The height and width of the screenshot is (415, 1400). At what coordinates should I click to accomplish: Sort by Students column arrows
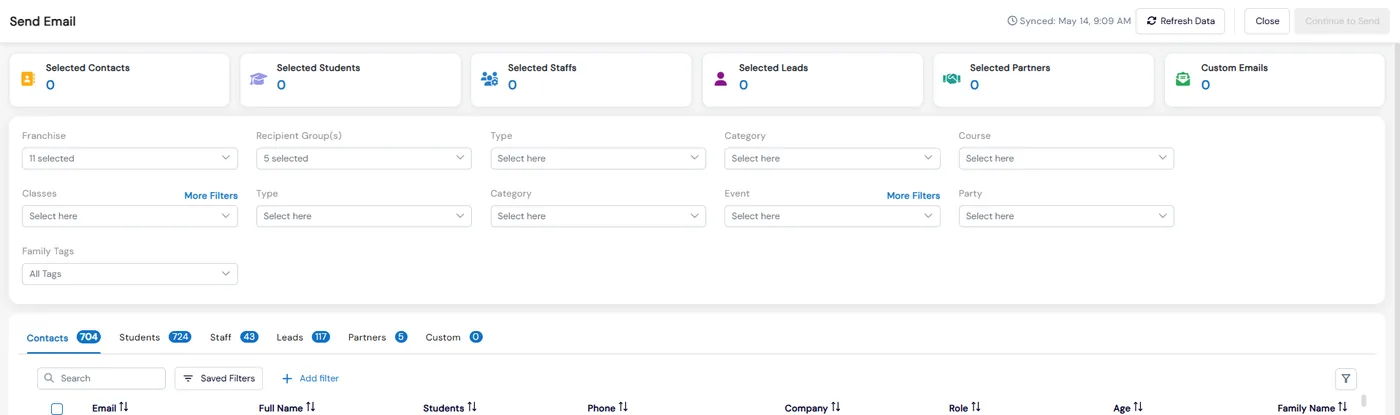tap(472, 408)
